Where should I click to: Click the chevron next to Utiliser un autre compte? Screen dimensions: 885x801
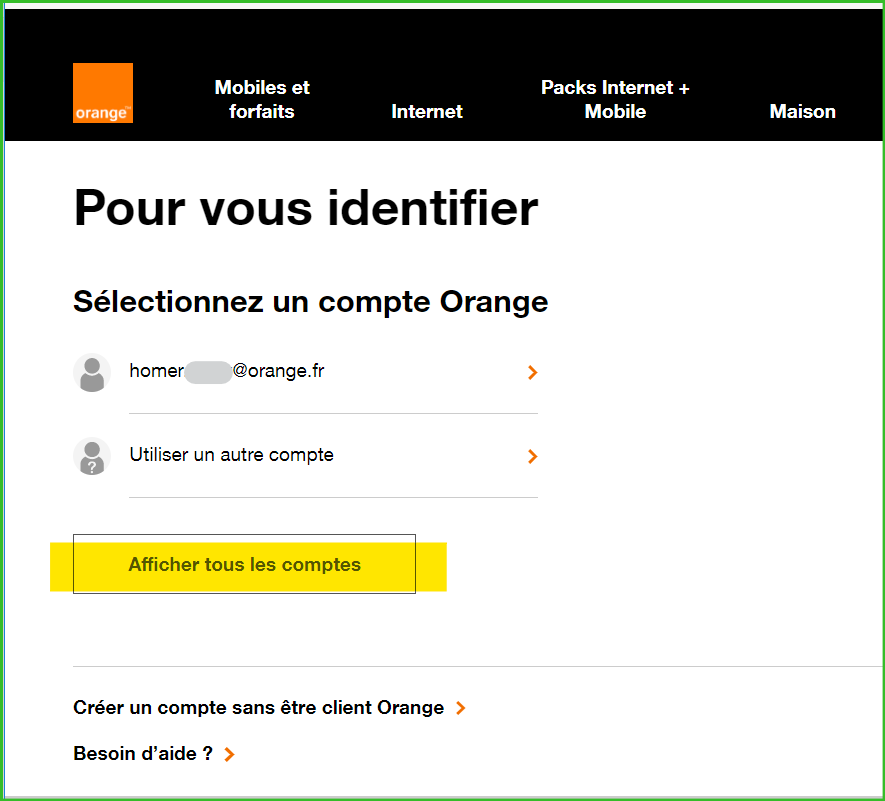pyautogui.click(x=532, y=456)
